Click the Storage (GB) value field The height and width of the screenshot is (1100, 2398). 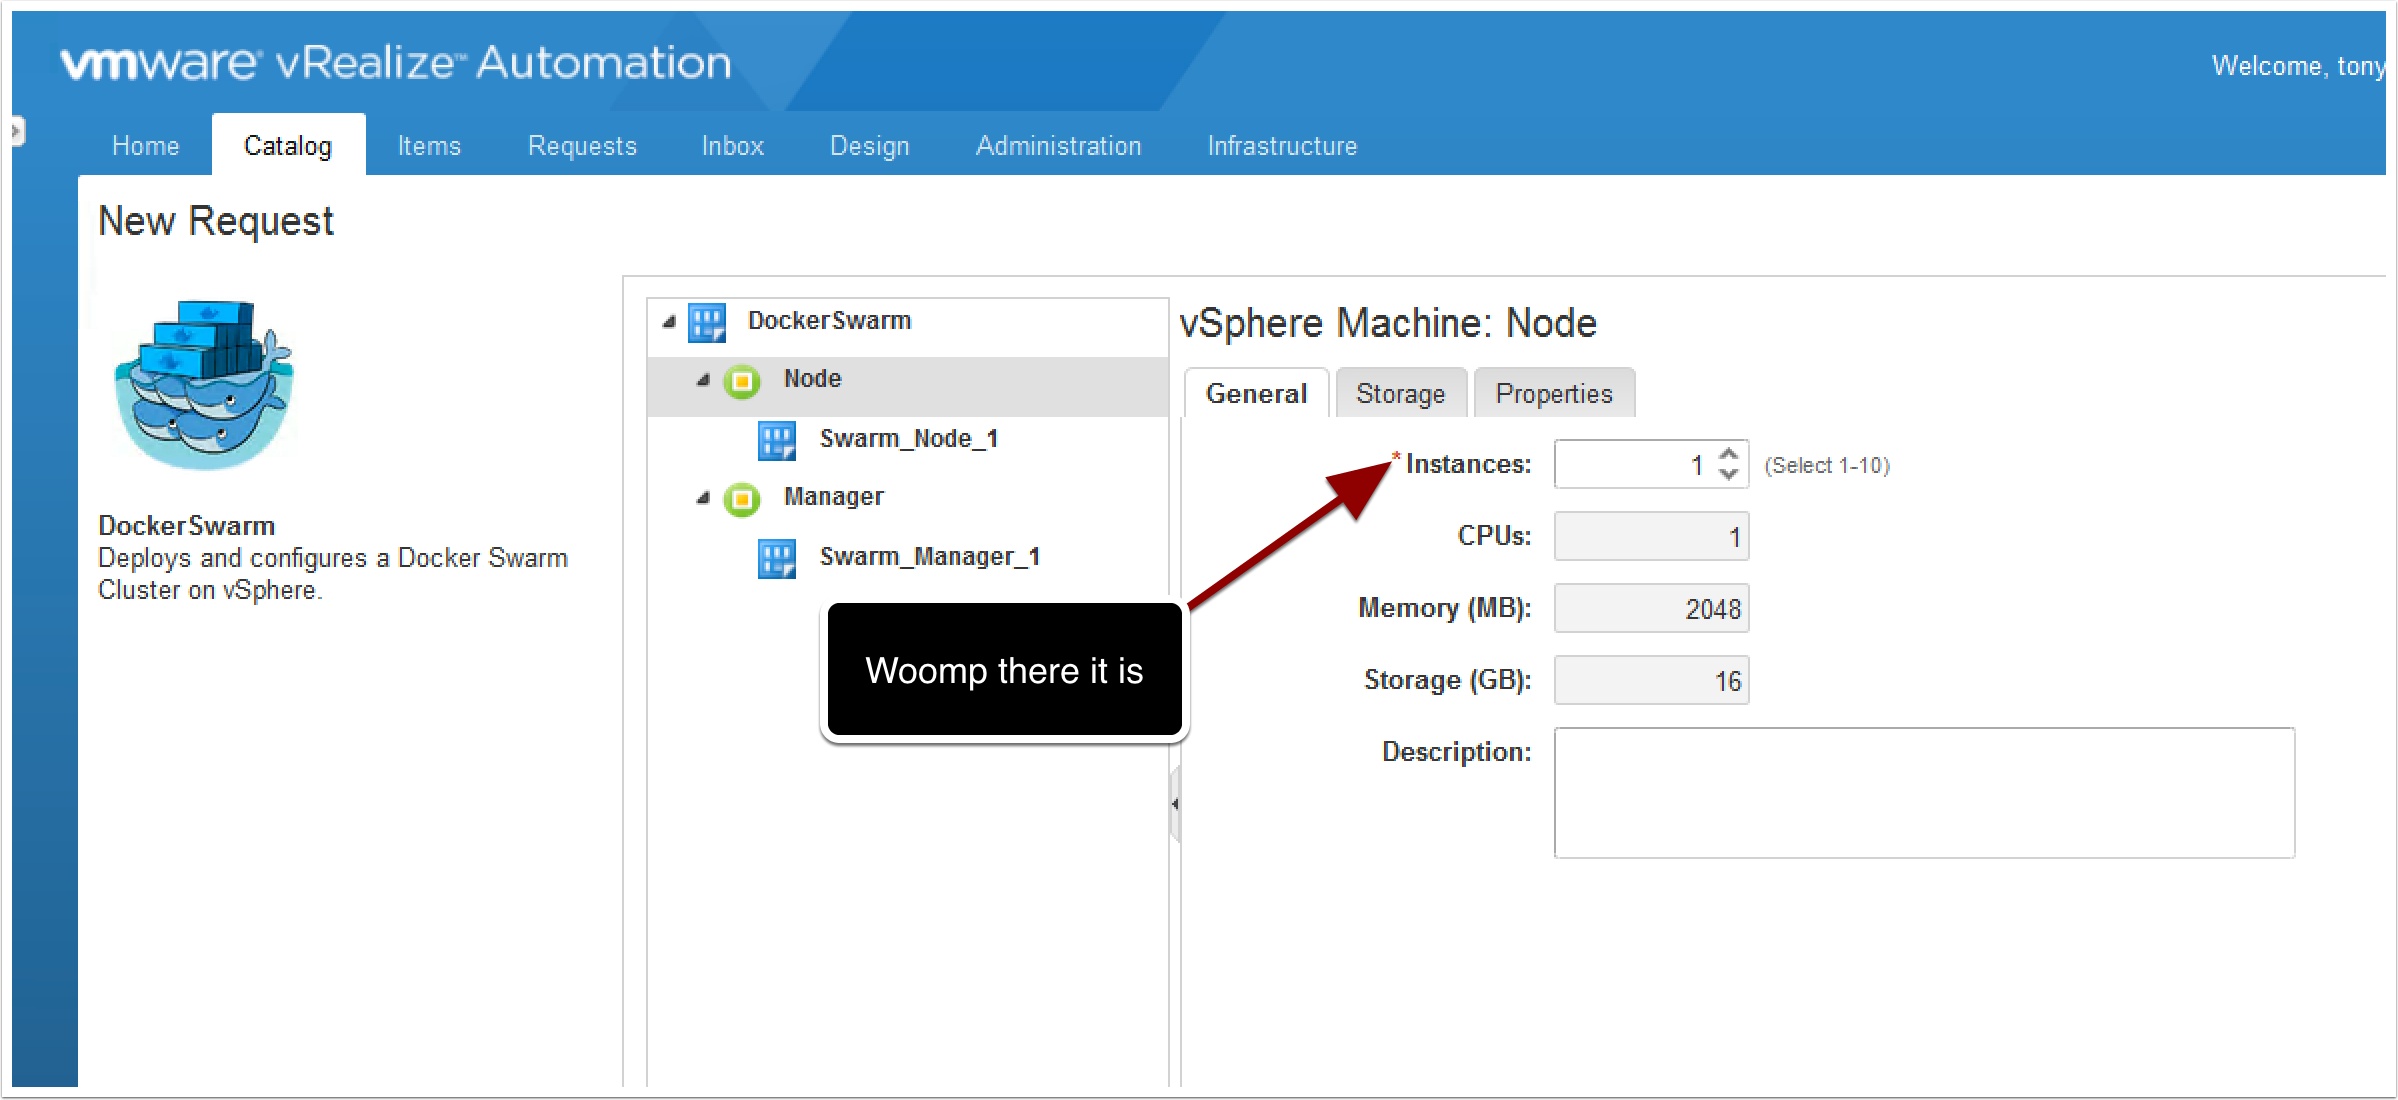tap(1651, 681)
